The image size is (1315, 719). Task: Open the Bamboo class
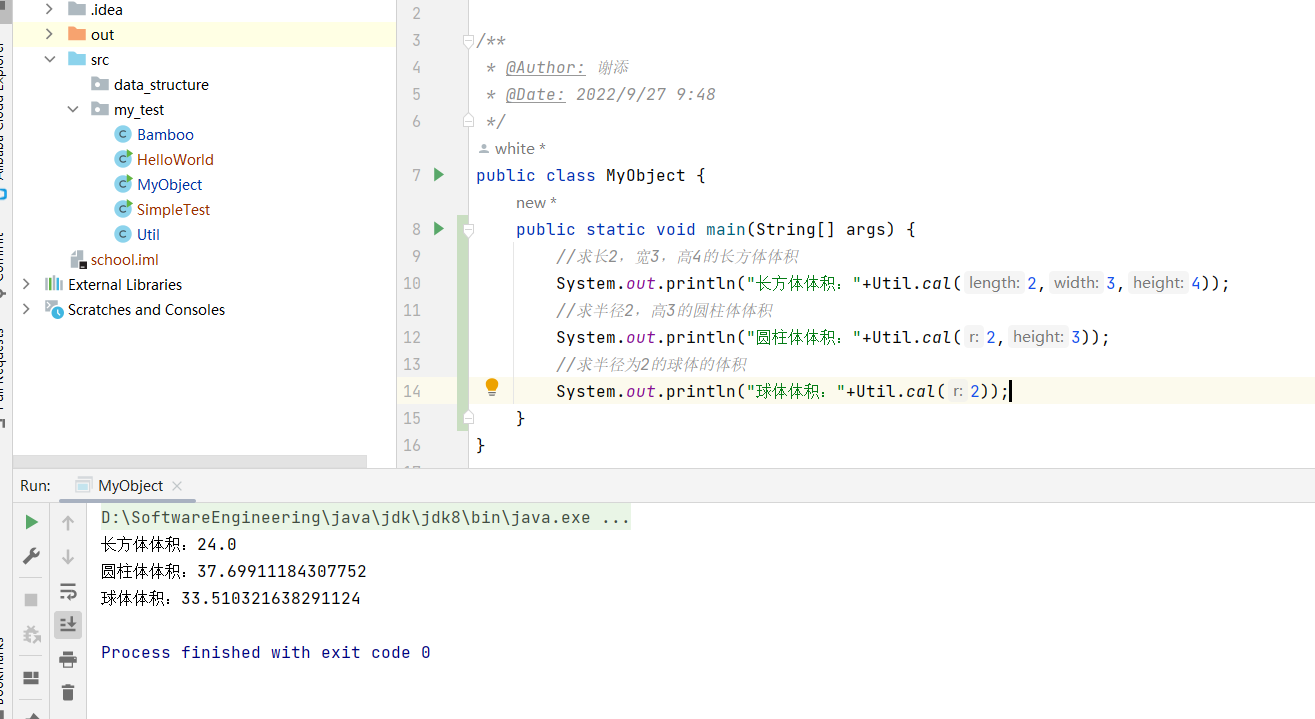165,134
